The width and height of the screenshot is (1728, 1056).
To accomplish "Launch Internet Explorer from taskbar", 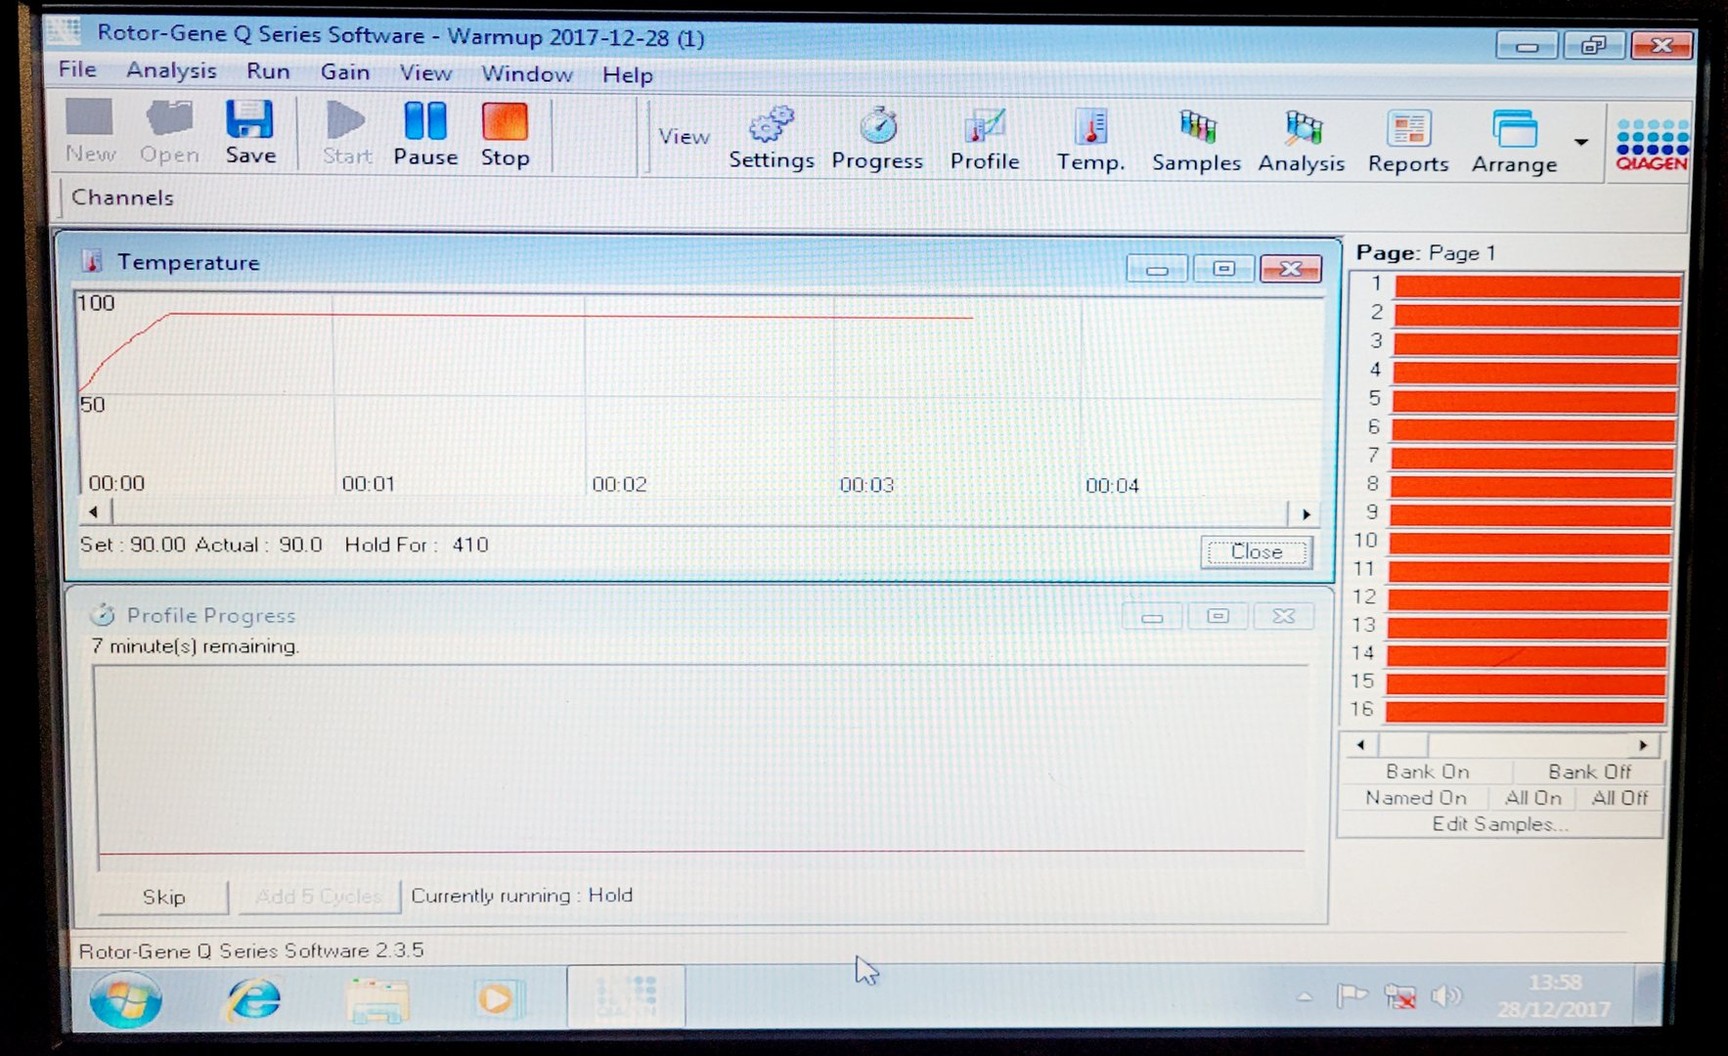I will [x=254, y=998].
